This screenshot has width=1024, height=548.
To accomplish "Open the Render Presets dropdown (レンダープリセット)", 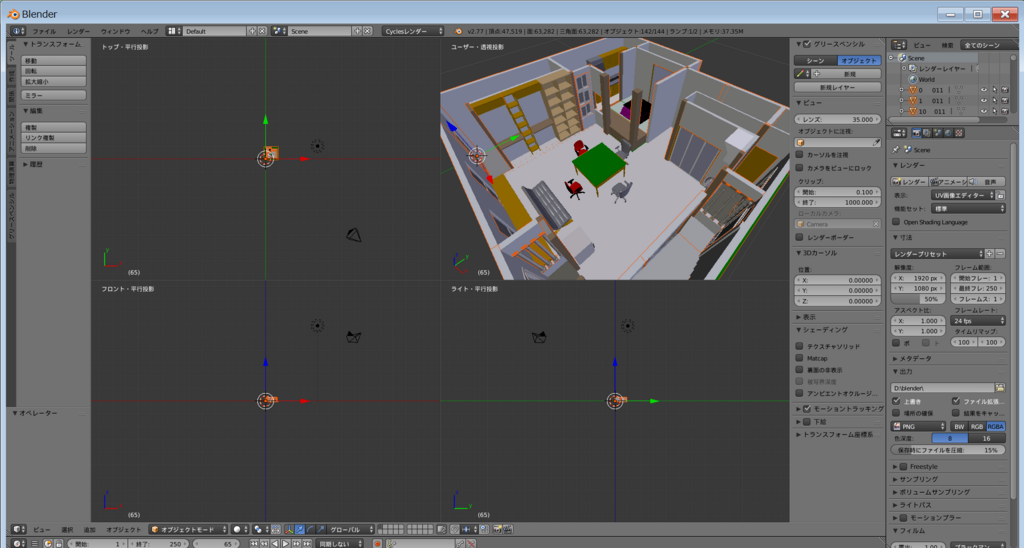I will (937, 253).
